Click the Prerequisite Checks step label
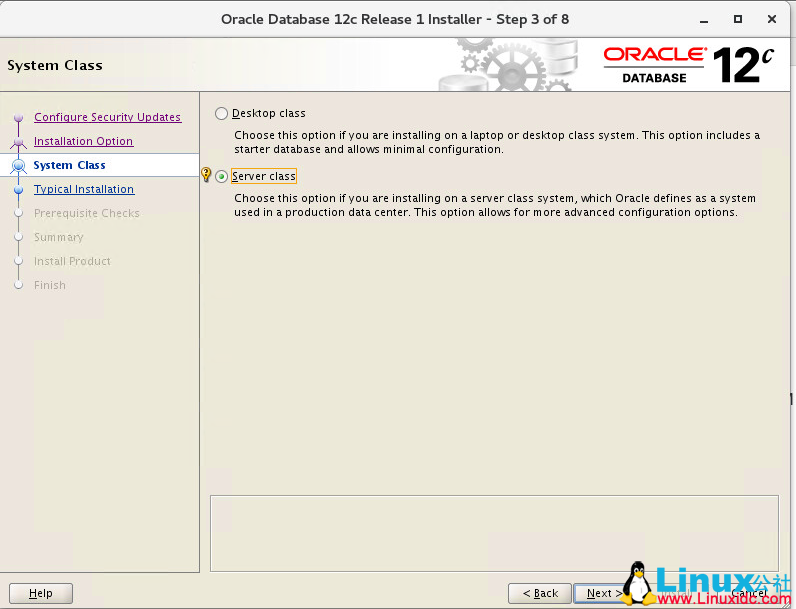796x609 pixels. [x=87, y=213]
